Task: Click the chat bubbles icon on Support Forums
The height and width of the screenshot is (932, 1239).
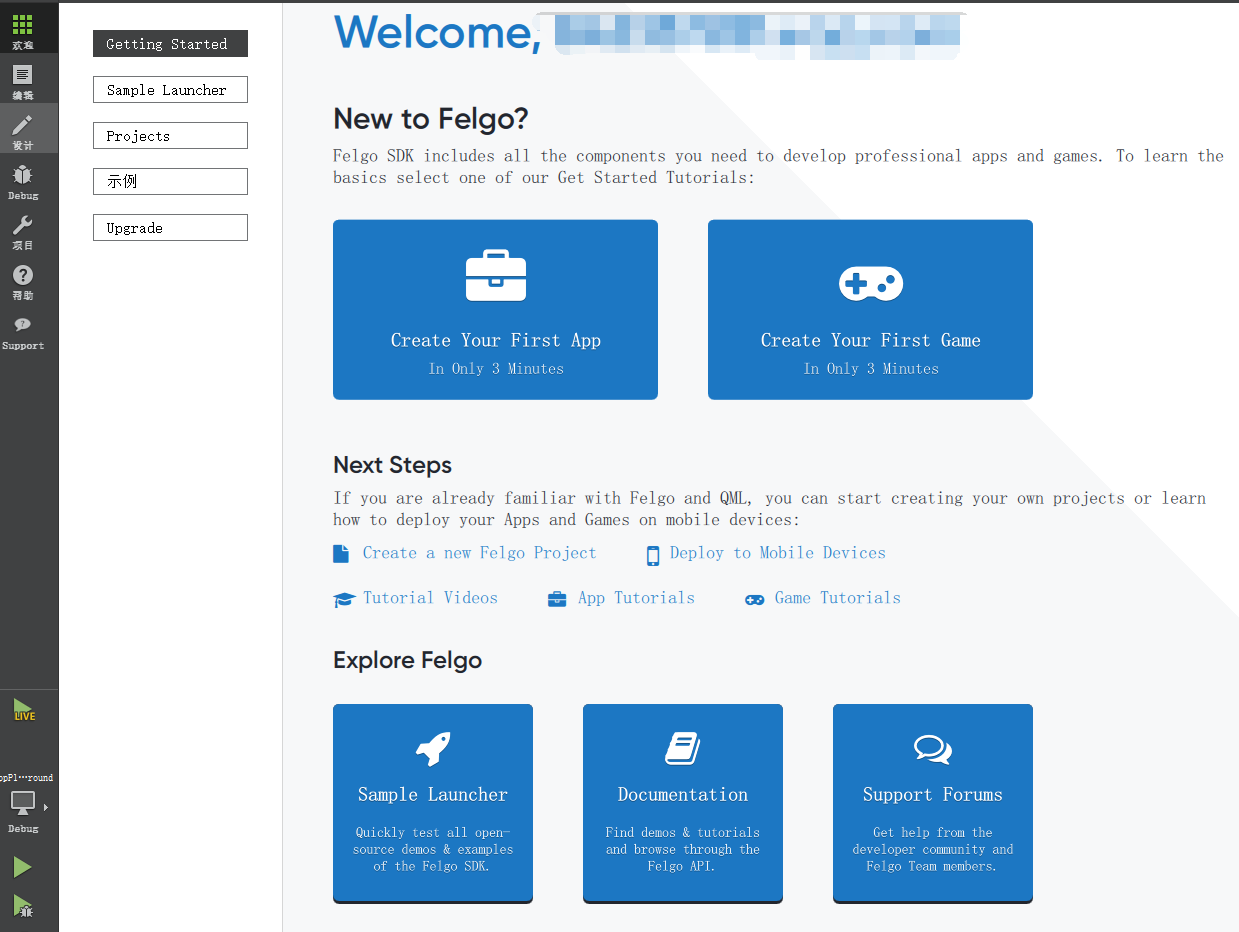Action: [933, 749]
